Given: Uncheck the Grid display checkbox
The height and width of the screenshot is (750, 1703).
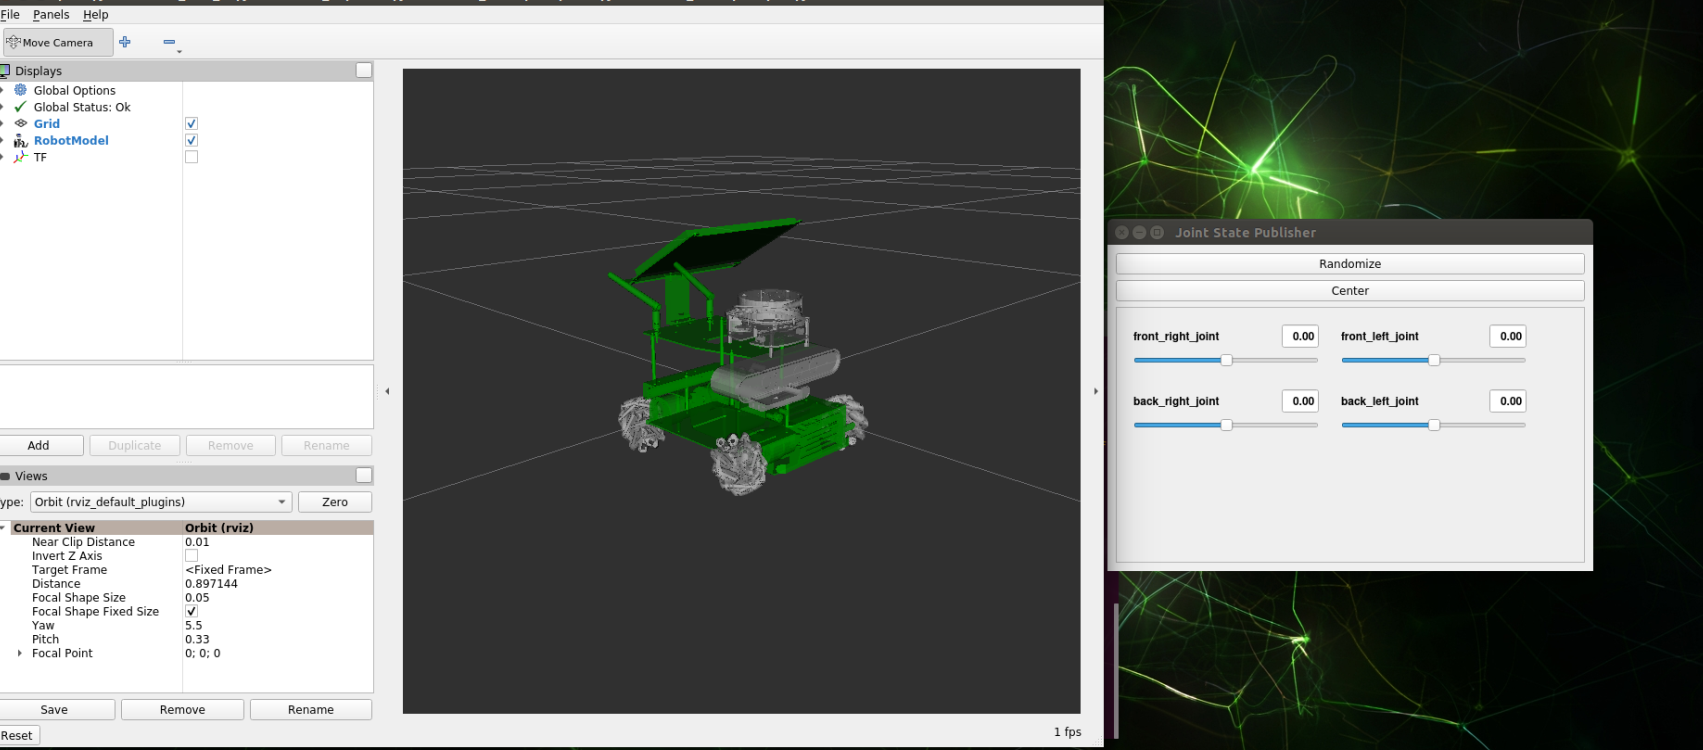Looking at the screenshot, I should pos(191,124).
